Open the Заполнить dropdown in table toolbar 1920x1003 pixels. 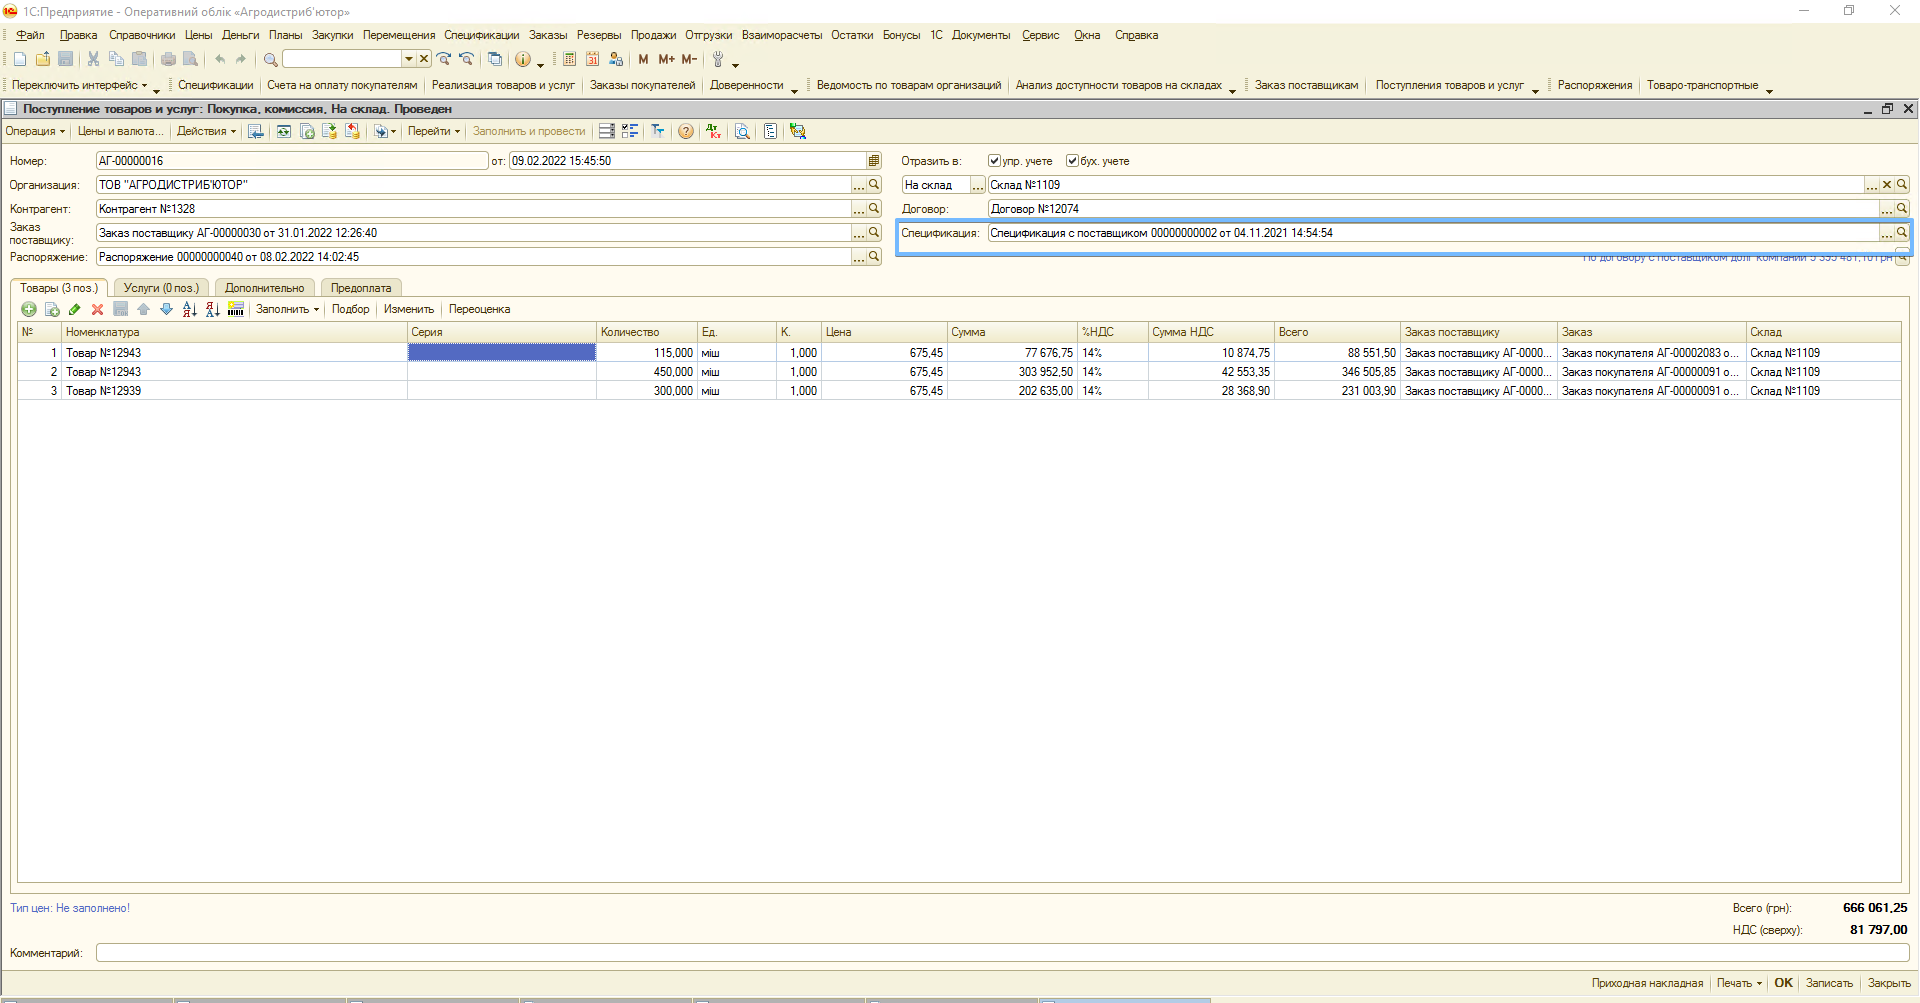287,310
